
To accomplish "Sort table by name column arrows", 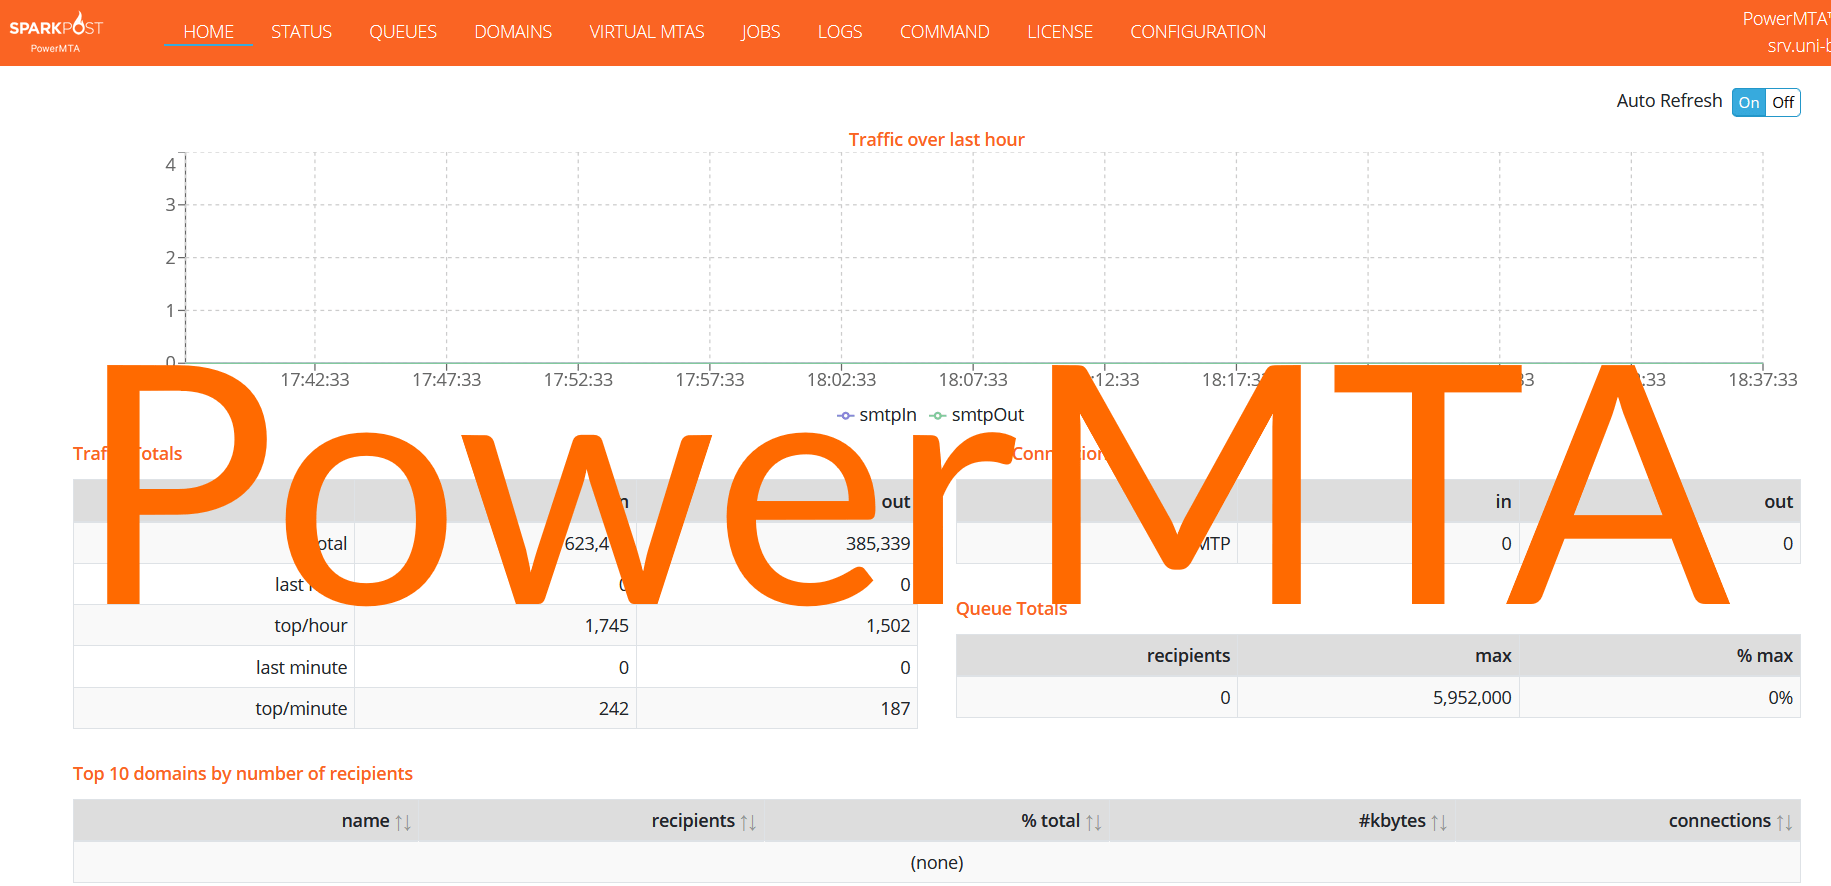I will pos(403,822).
